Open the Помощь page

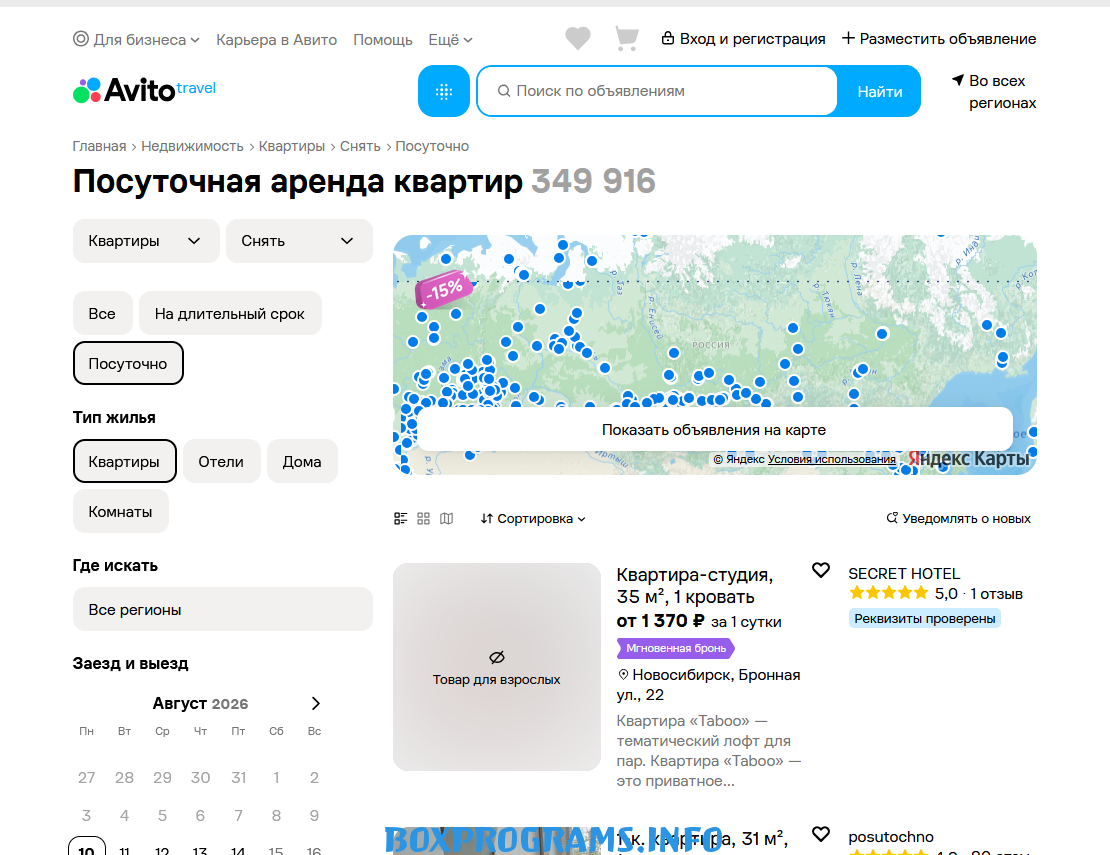point(382,40)
